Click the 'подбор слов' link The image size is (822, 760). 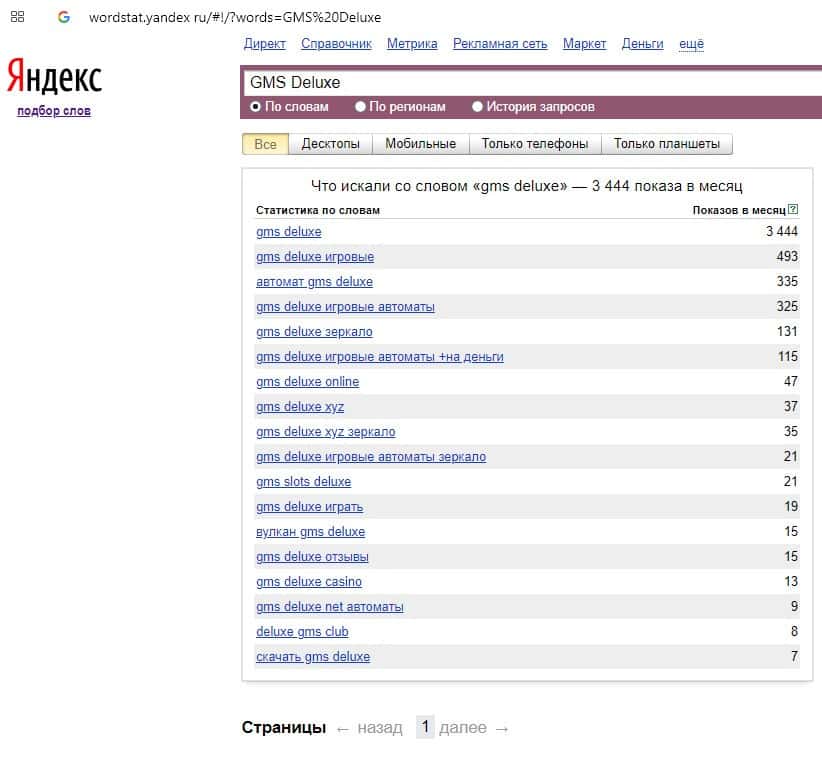coord(54,111)
